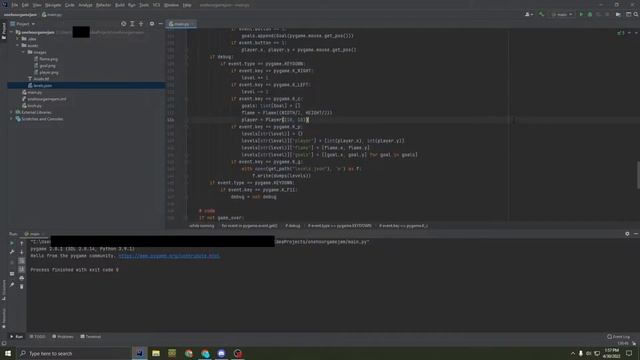This screenshot has height=360, width=640.
Task: Expand the .idea folder
Action: pos(18,39)
